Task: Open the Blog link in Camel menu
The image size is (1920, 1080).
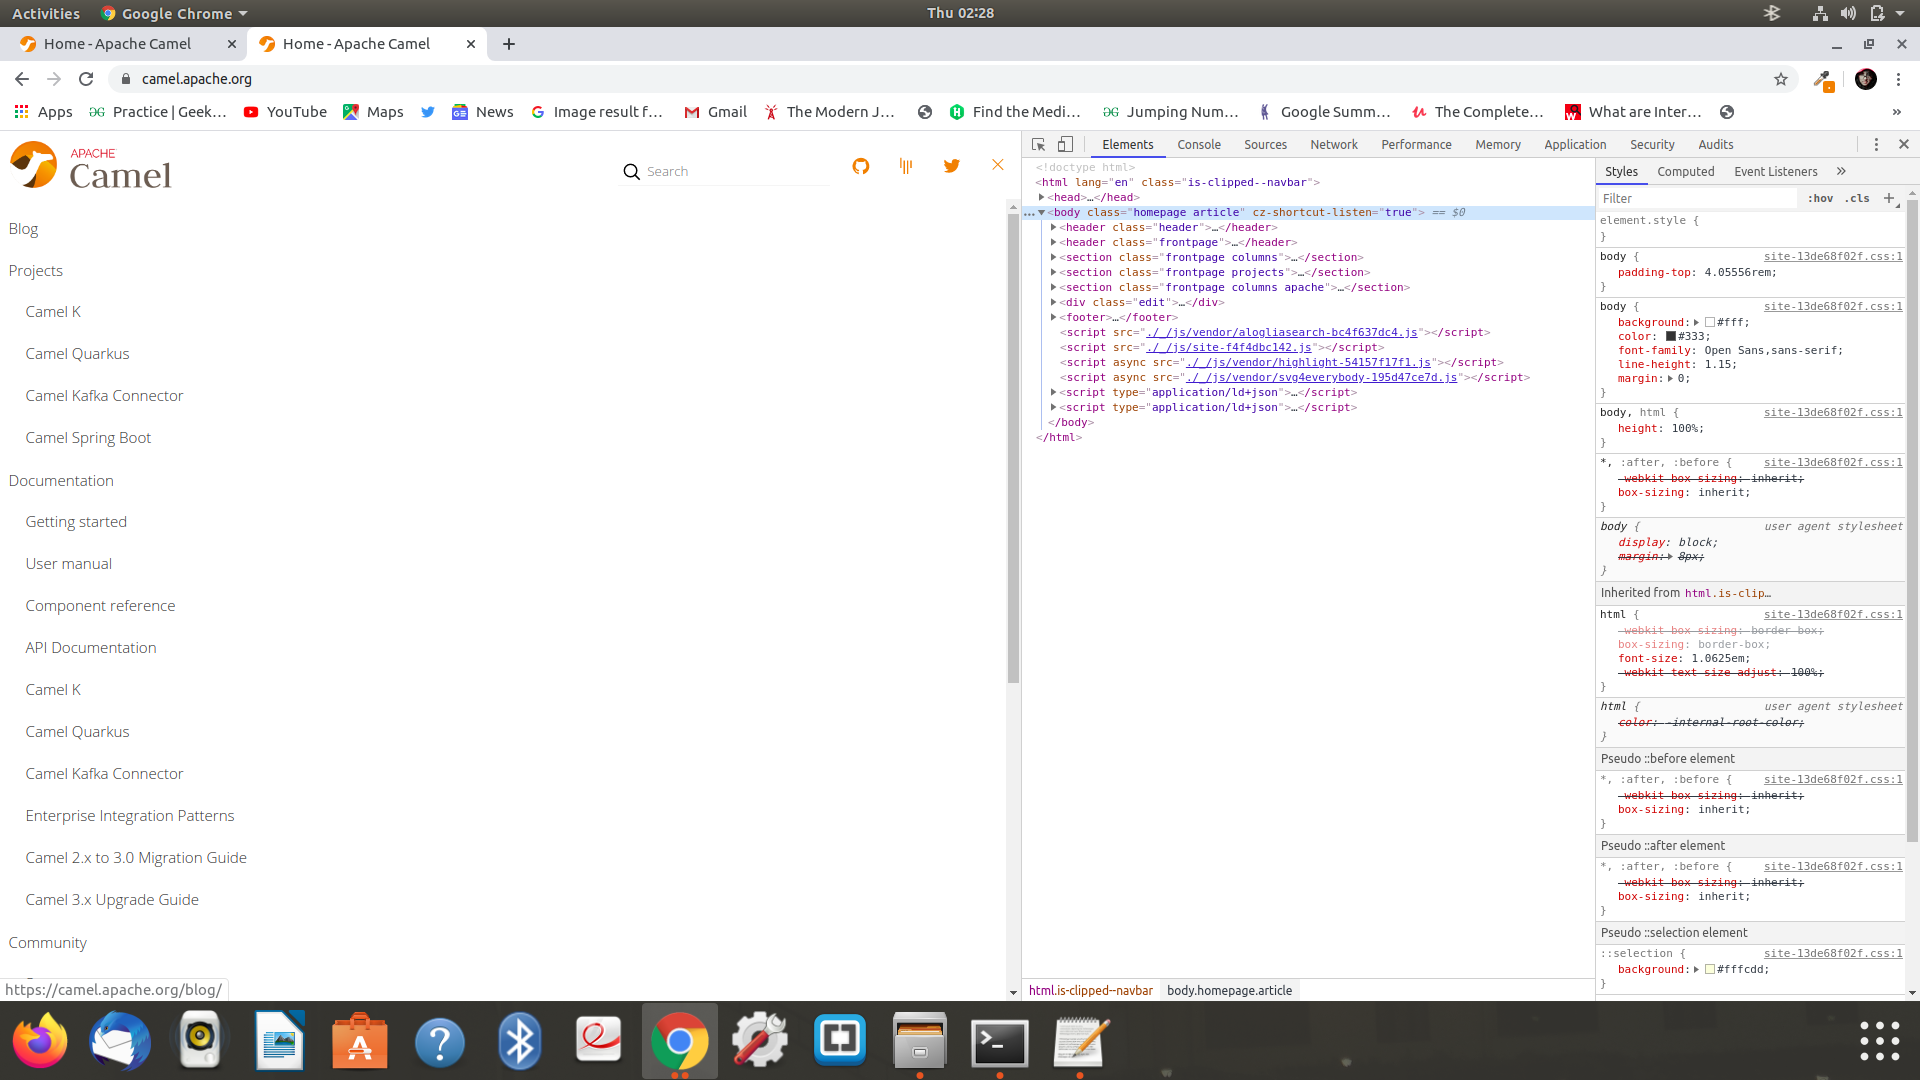Action: click(23, 229)
